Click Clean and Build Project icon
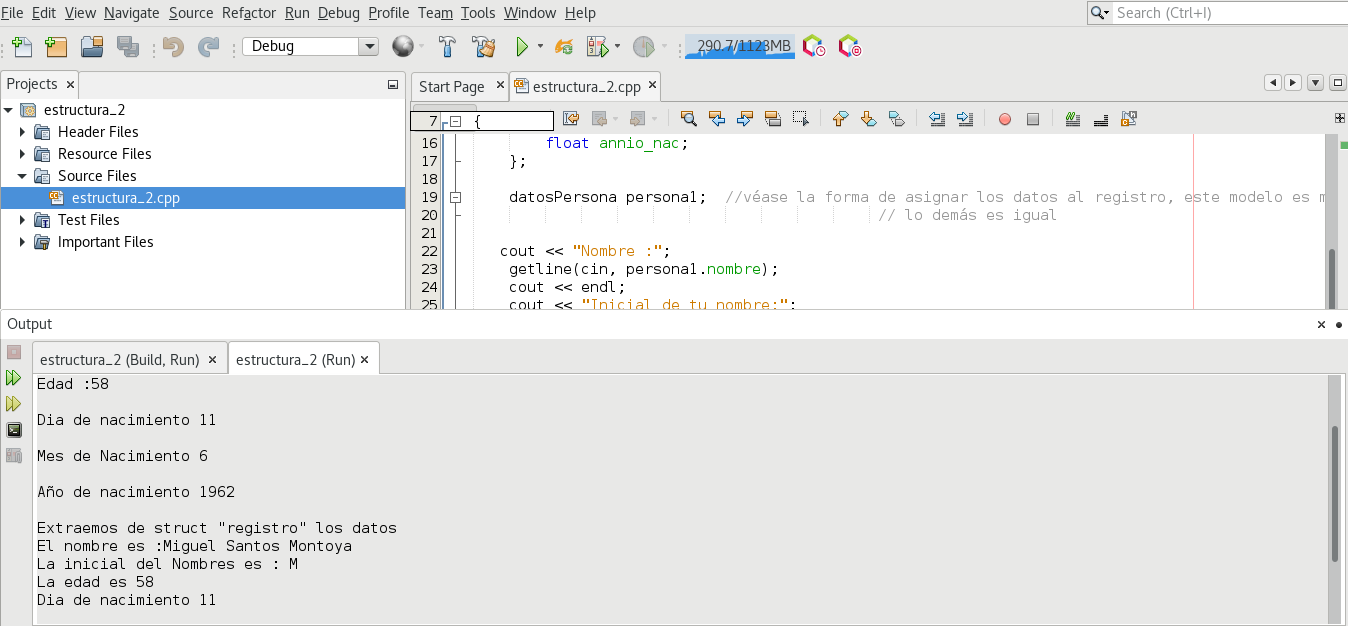 click(x=484, y=47)
